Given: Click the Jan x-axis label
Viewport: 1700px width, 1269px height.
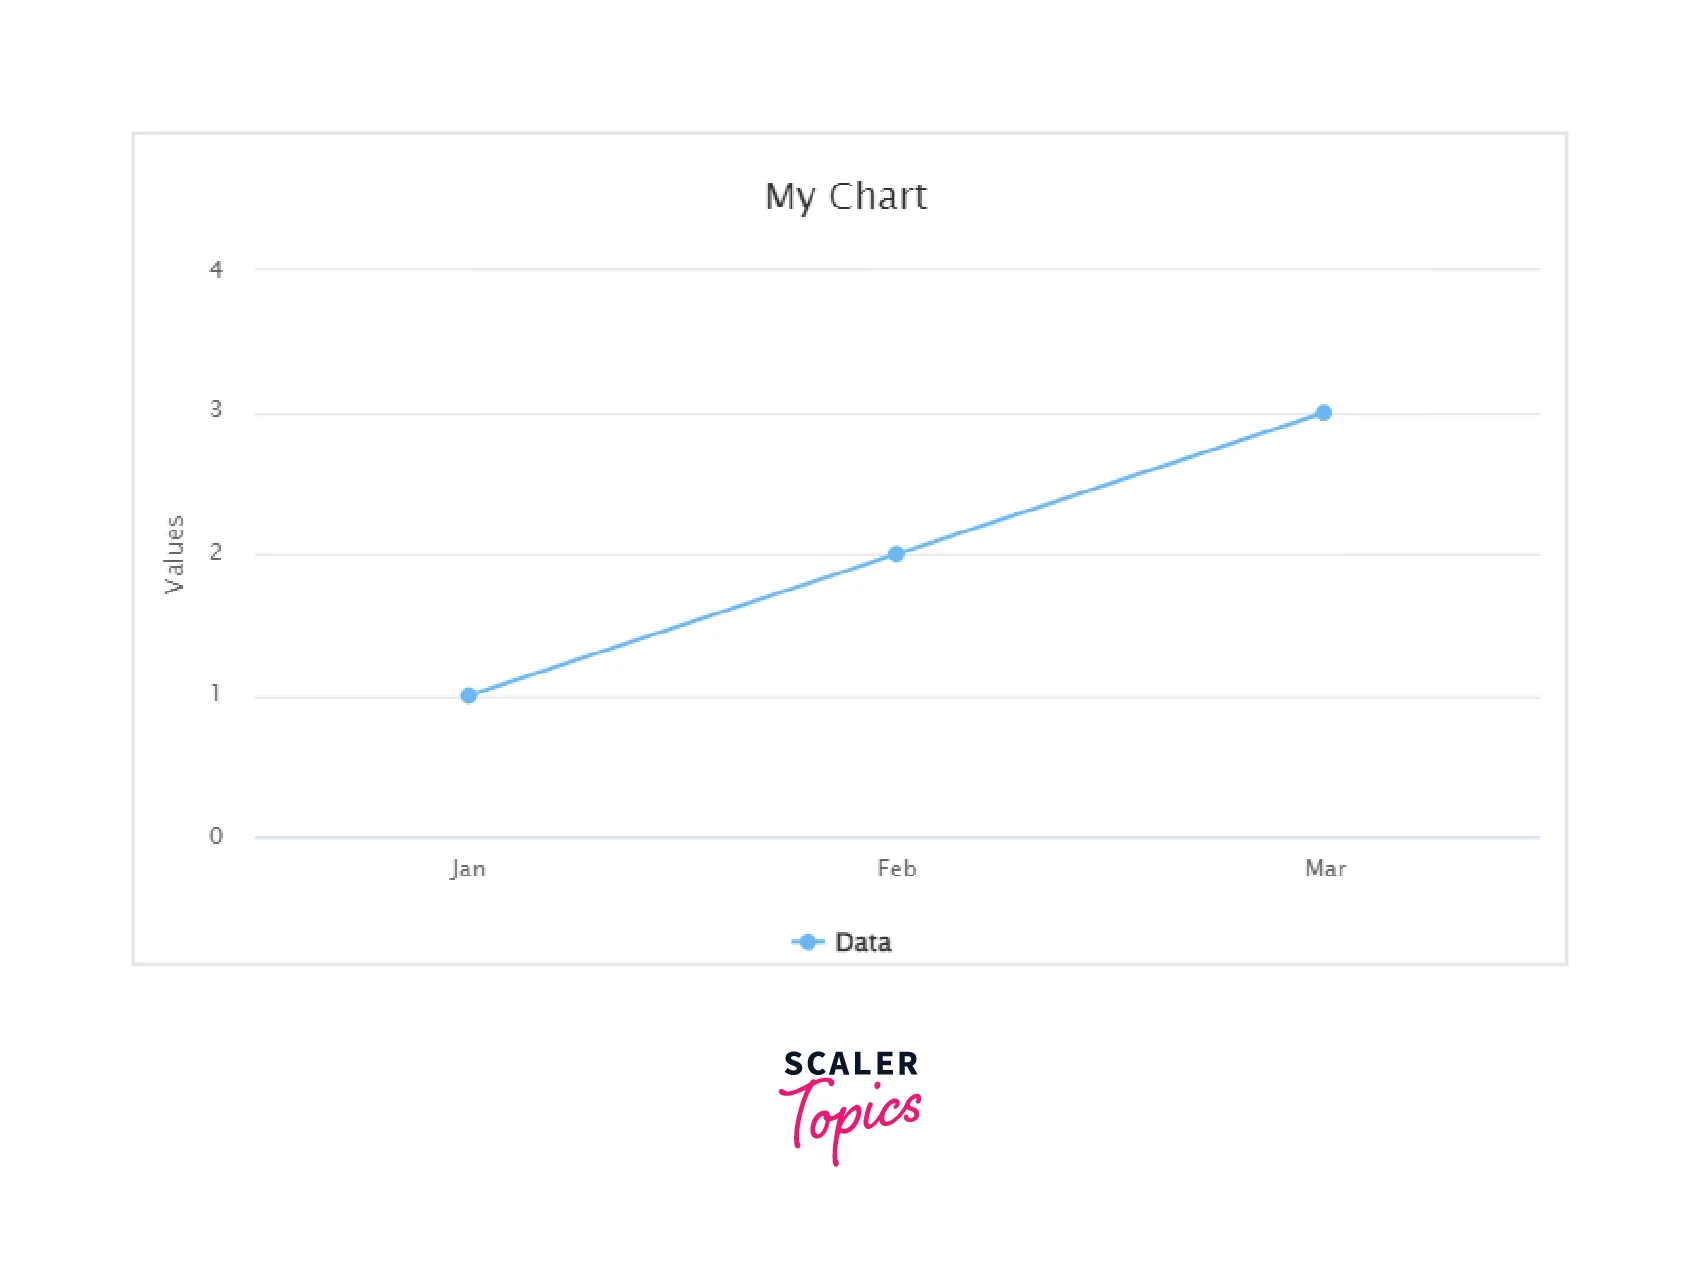Looking at the screenshot, I should pos(468,868).
